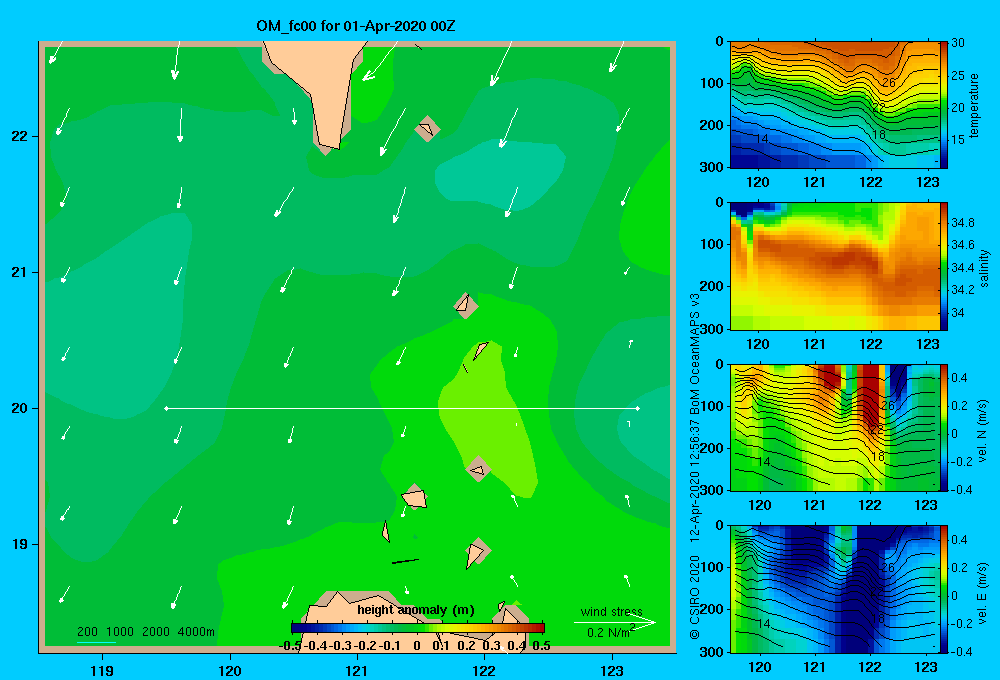Click longitude label 120 below main map
Screen dimensions: 1000x680
pyautogui.click(x=230, y=670)
